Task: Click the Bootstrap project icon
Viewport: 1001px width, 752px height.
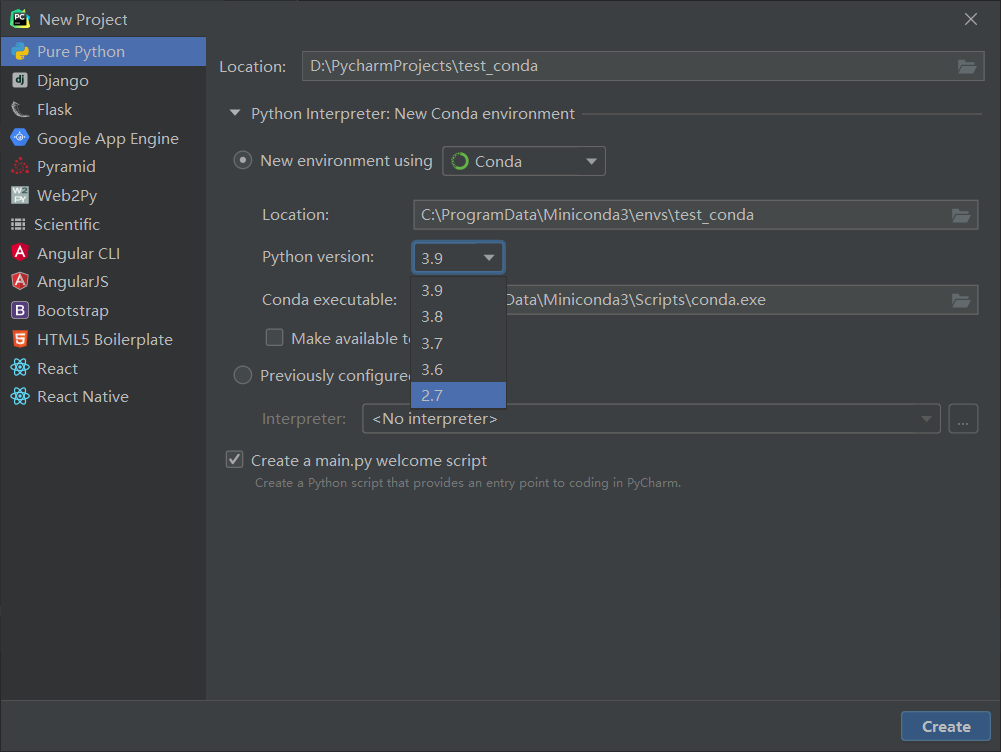Action: coord(22,310)
